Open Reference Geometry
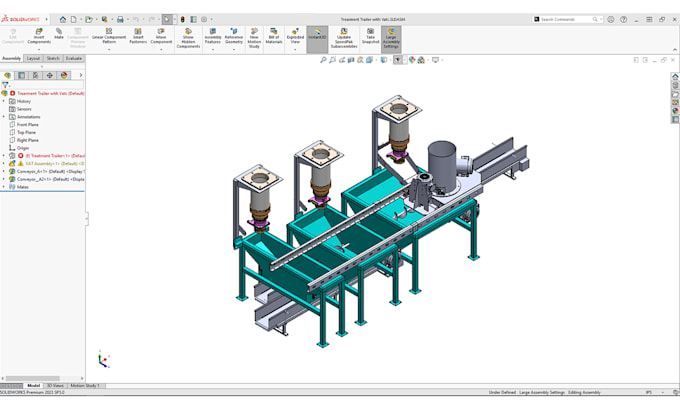This screenshot has width=680, height=409. (x=234, y=36)
